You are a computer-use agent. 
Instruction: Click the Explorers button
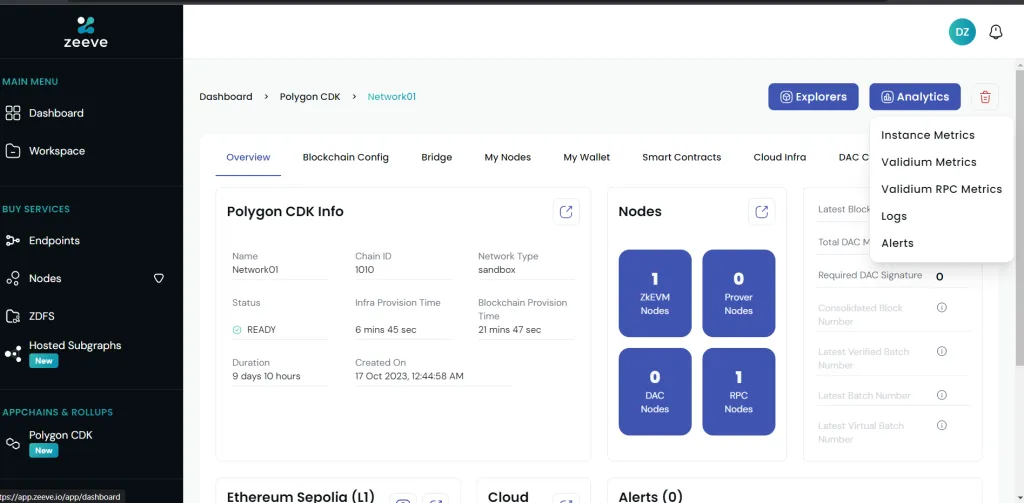(813, 97)
